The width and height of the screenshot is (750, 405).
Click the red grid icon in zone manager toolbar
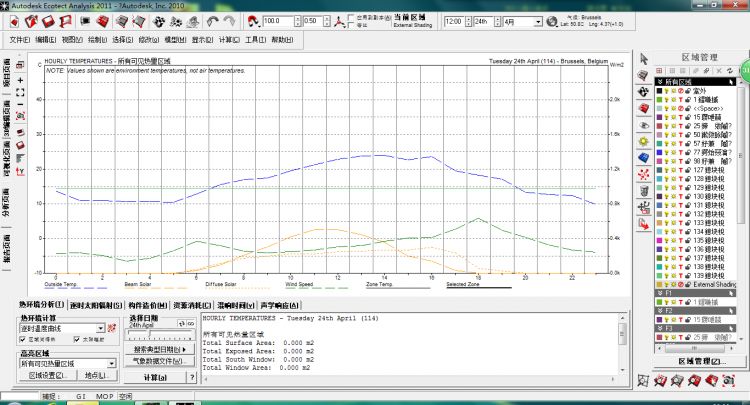pos(659,71)
